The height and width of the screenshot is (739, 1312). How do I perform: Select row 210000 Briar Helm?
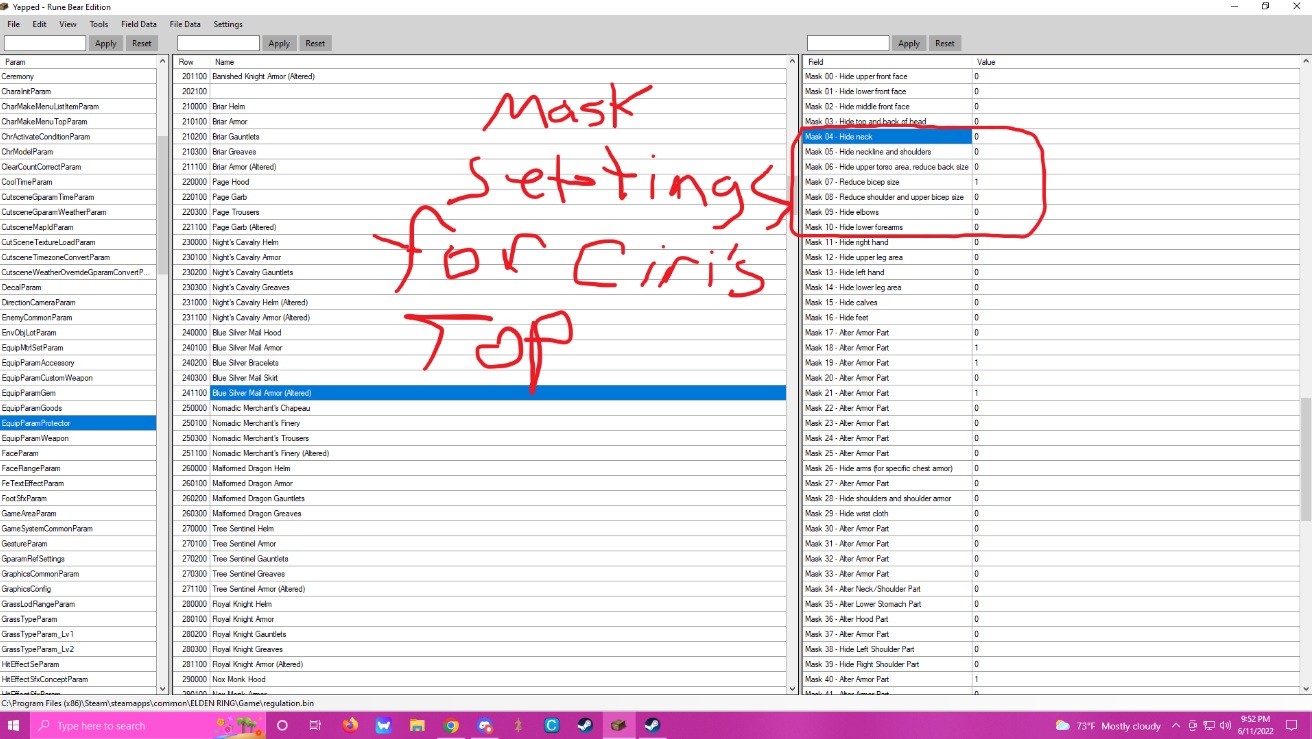pyautogui.click(x=480, y=106)
